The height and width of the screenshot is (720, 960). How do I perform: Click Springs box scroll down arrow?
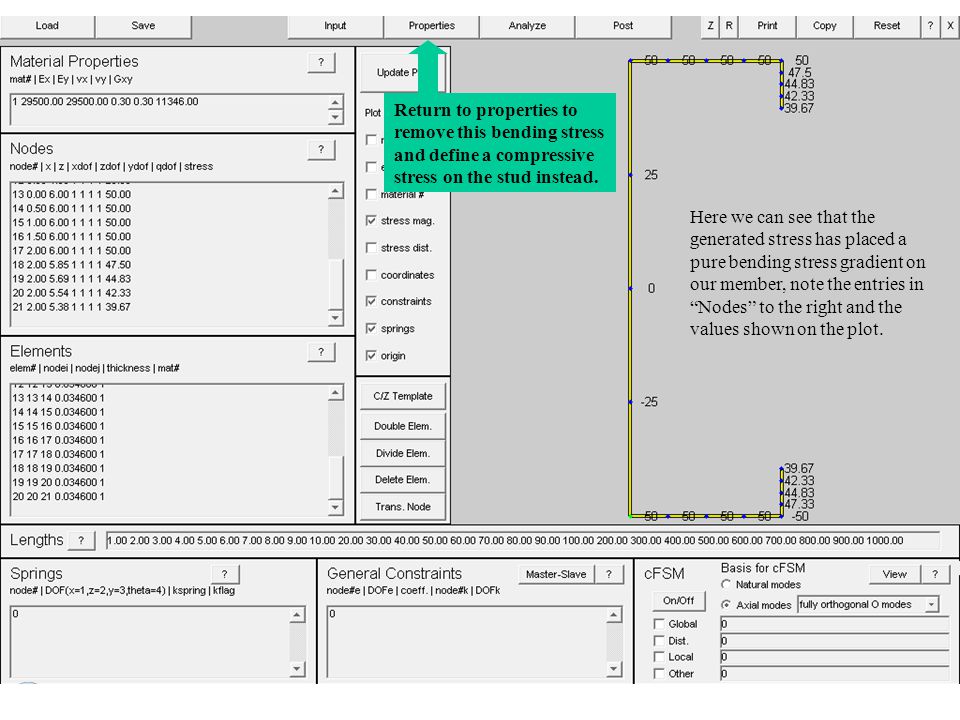tap(297, 669)
